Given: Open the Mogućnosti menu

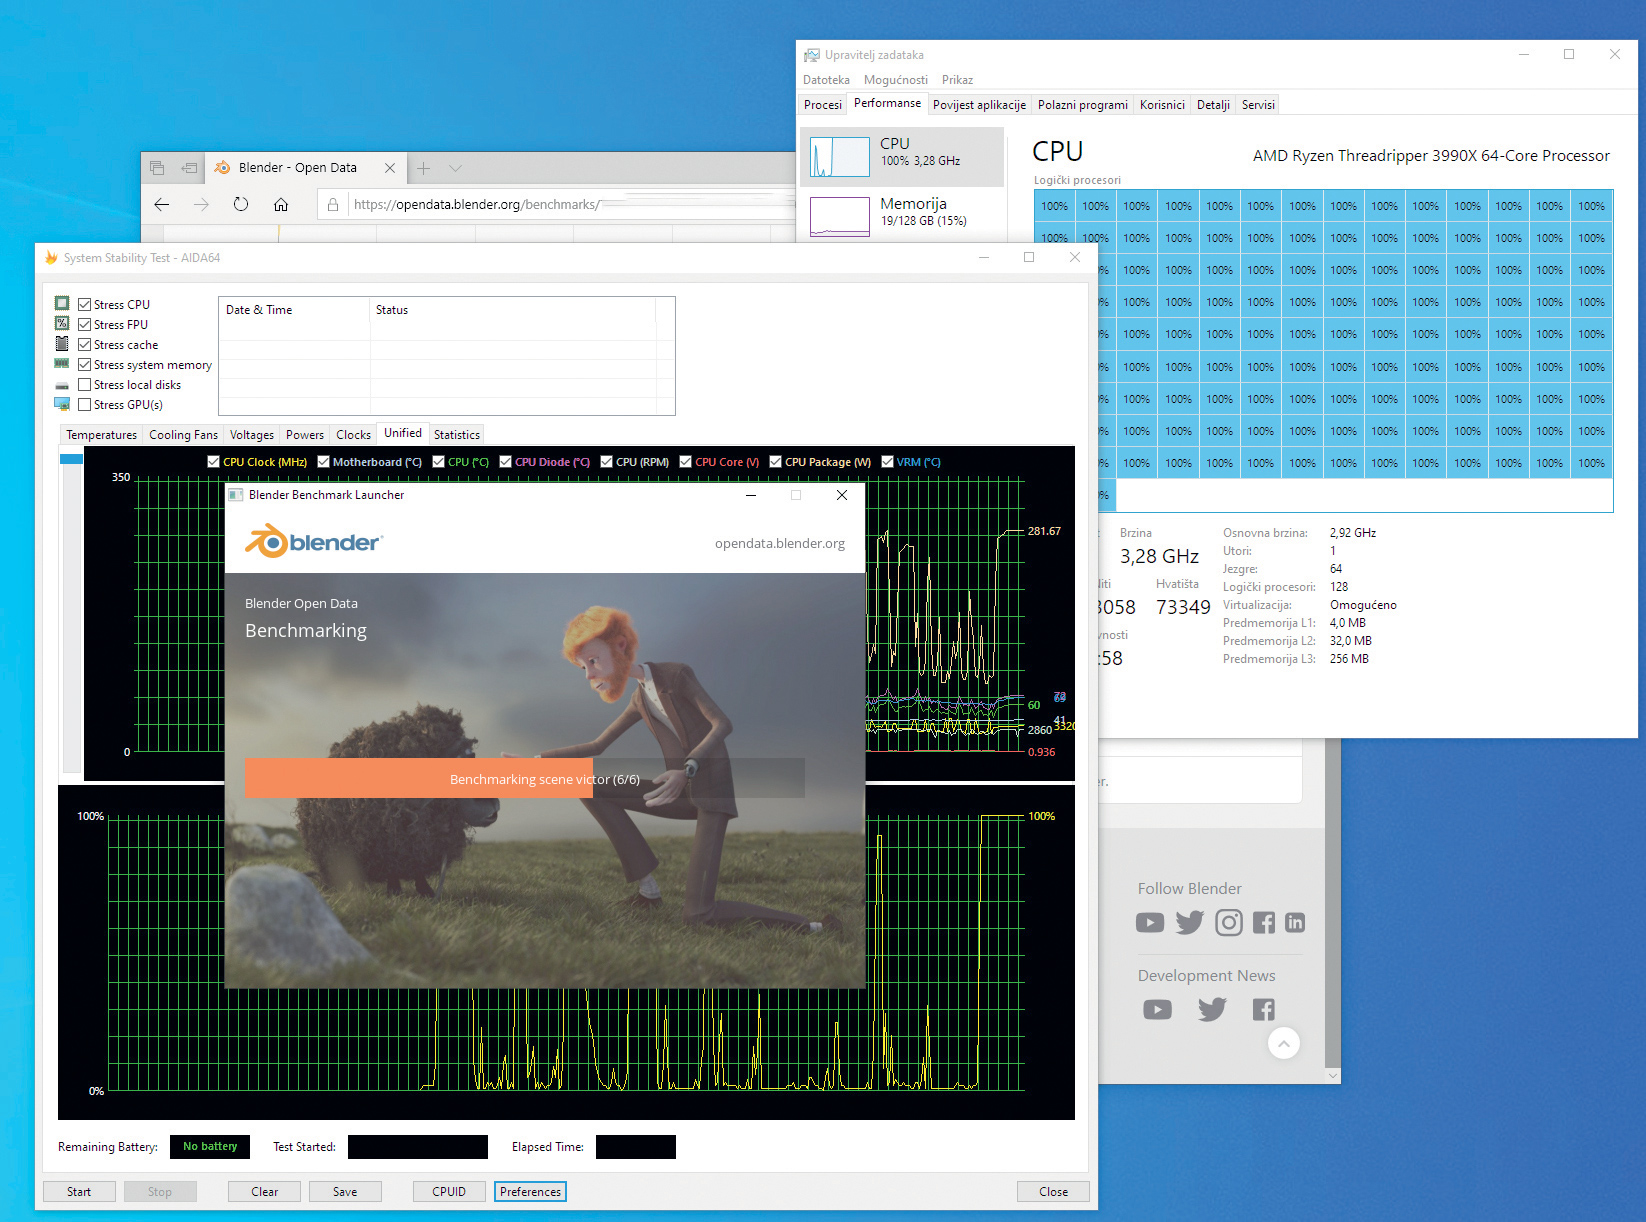Looking at the screenshot, I should pyautogui.click(x=895, y=80).
